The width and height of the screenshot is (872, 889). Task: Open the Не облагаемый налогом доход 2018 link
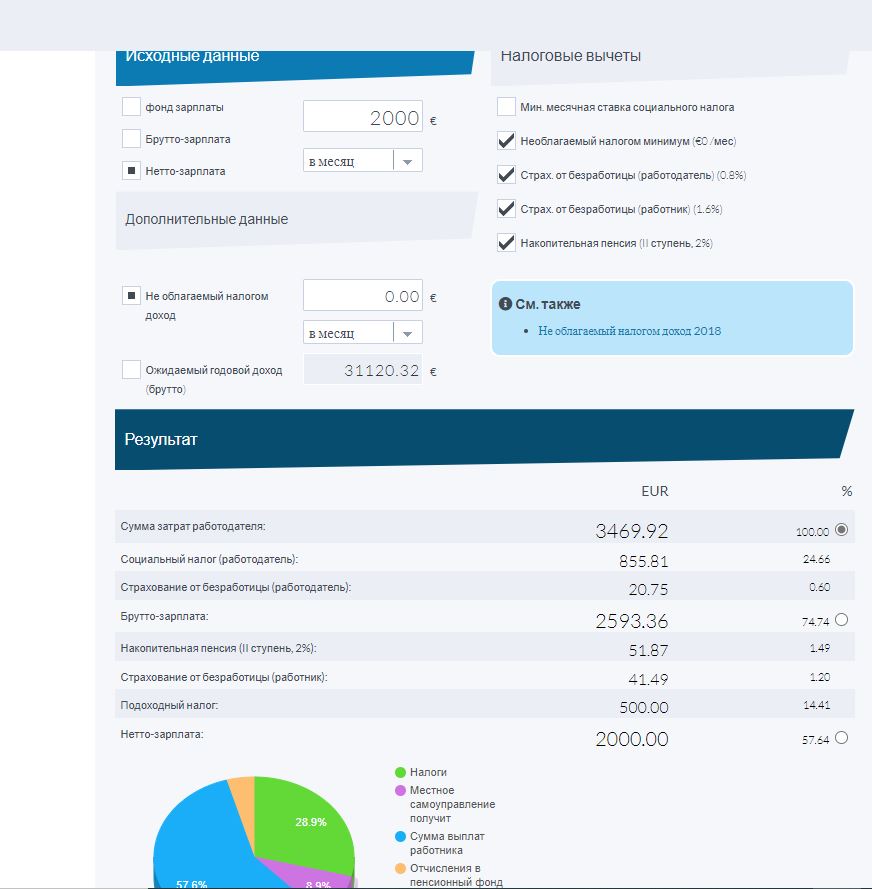[x=629, y=331]
